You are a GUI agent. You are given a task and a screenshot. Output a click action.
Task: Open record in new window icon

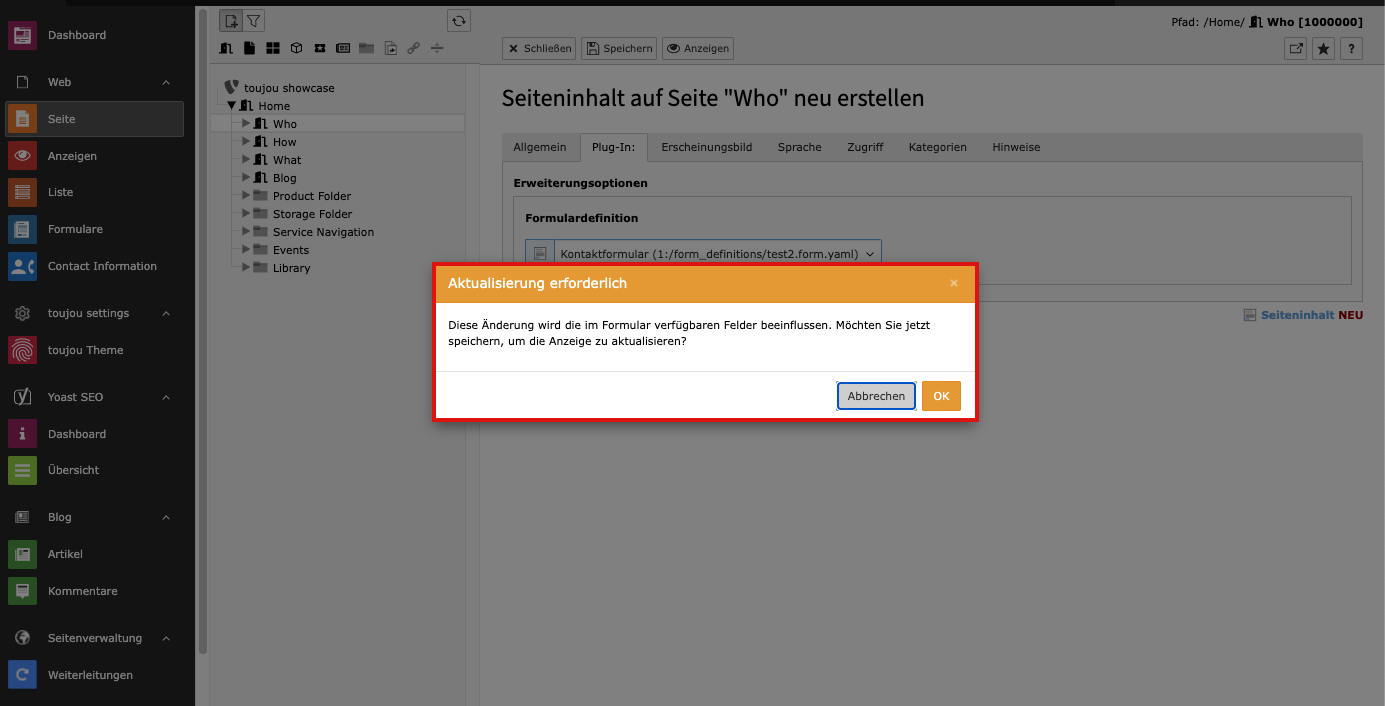1295,48
